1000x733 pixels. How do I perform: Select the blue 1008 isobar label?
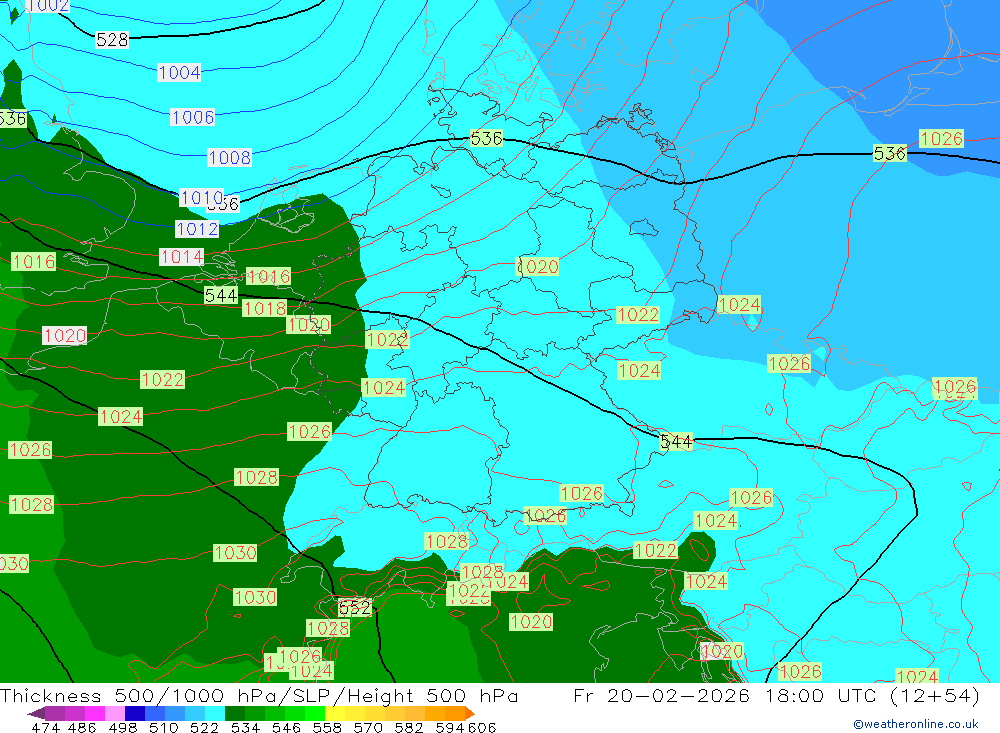tap(230, 157)
